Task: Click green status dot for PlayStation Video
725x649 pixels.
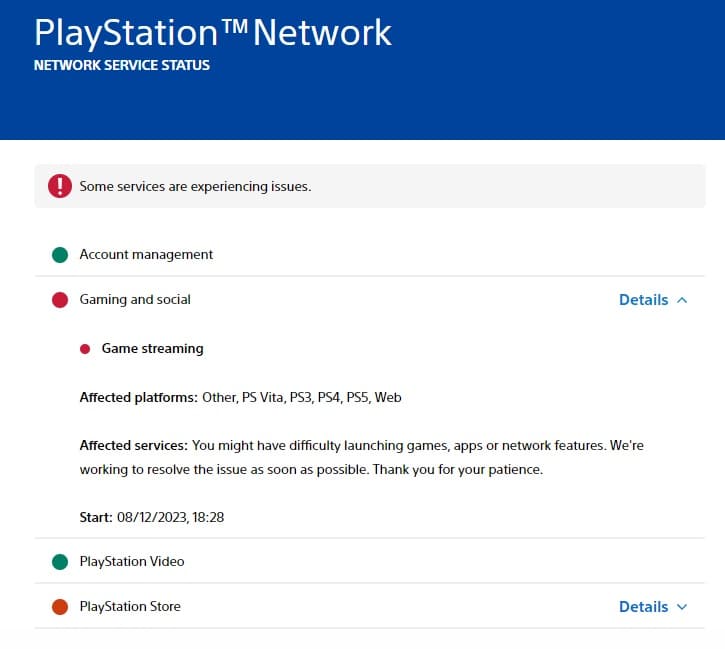Action: pos(60,562)
